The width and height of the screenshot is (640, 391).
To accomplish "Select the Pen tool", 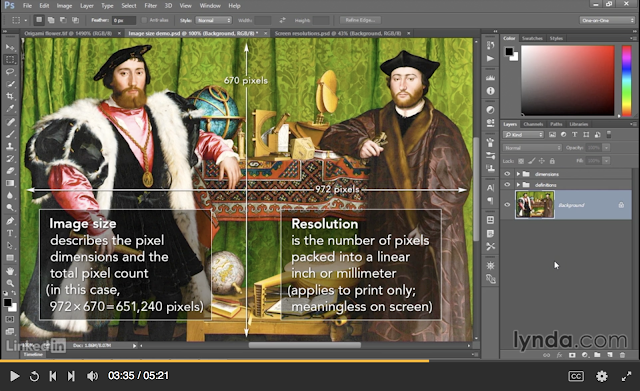I will point(10,221).
